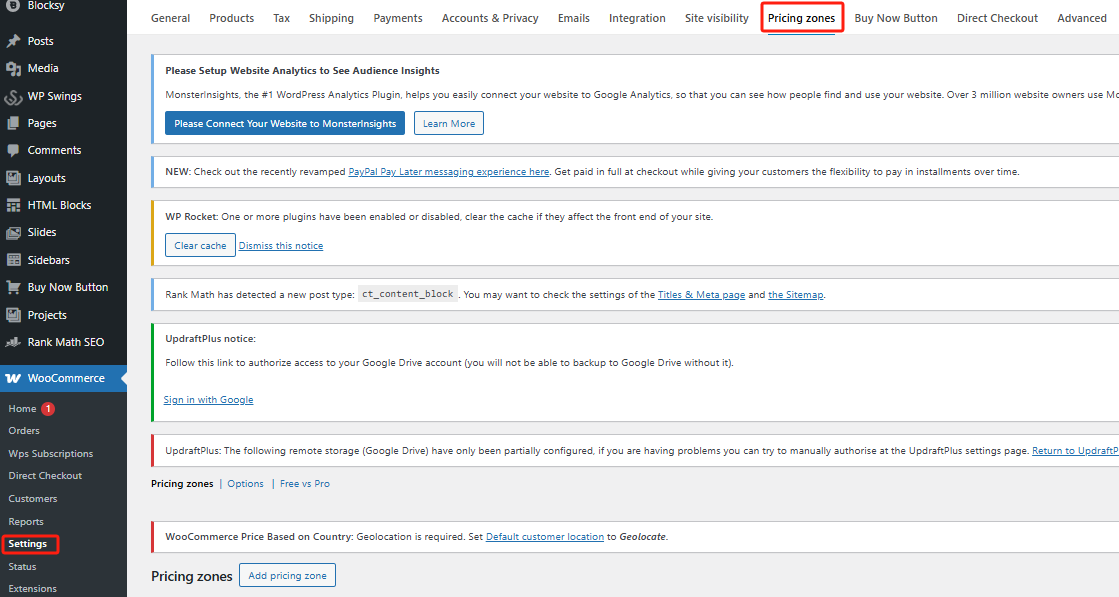
Task: Click the Clear cache button
Action: pos(200,246)
